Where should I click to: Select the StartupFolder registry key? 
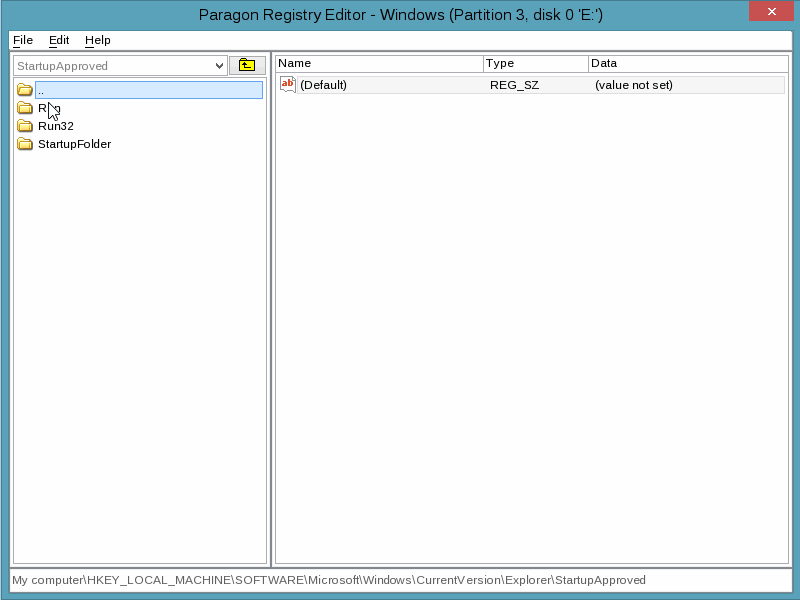[x=74, y=144]
